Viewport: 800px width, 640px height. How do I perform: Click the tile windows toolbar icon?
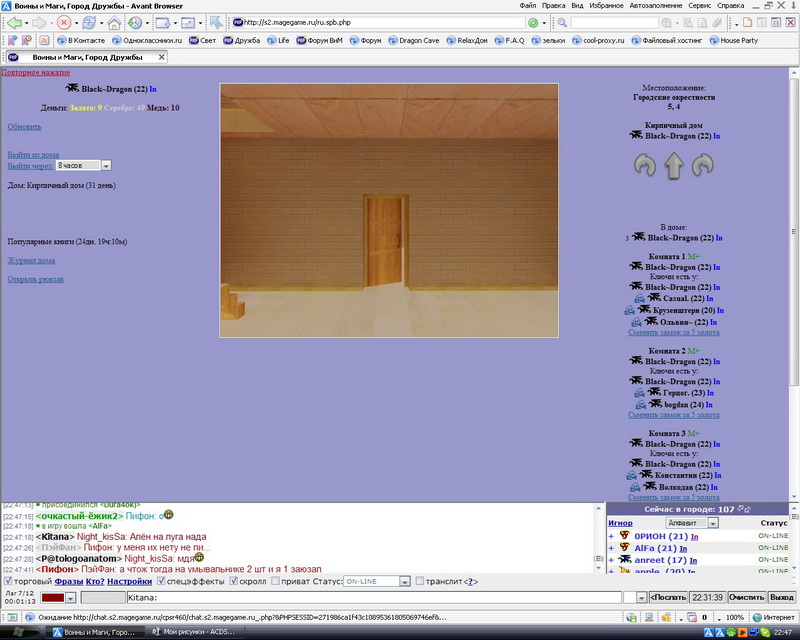coord(776,22)
